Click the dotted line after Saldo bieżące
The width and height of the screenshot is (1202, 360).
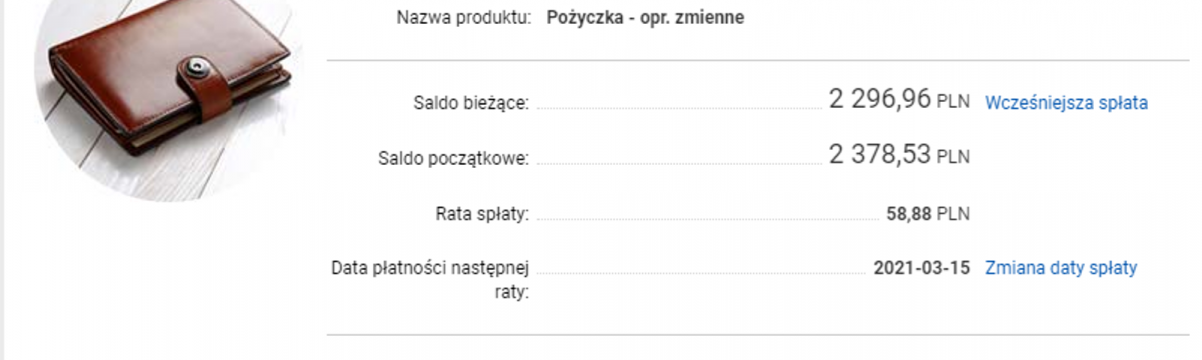tap(679, 109)
